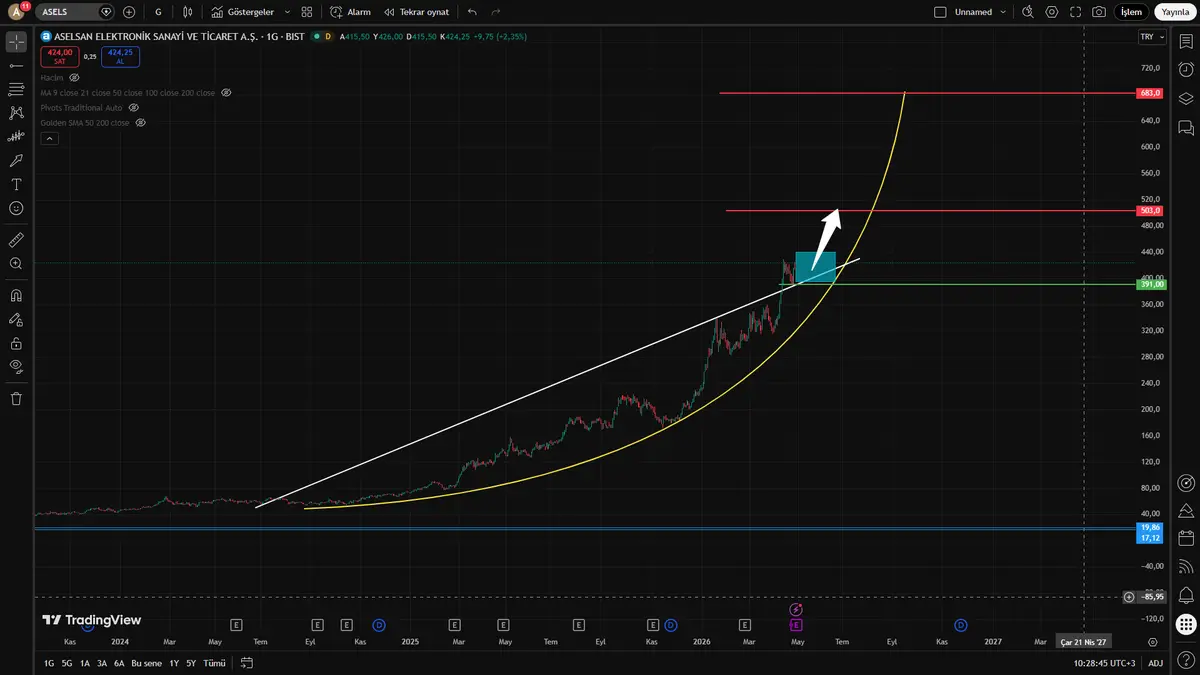The image size is (1200, 675).
Task: Open the calendar icon in right sidebar
Action: tap(1186, 539)
